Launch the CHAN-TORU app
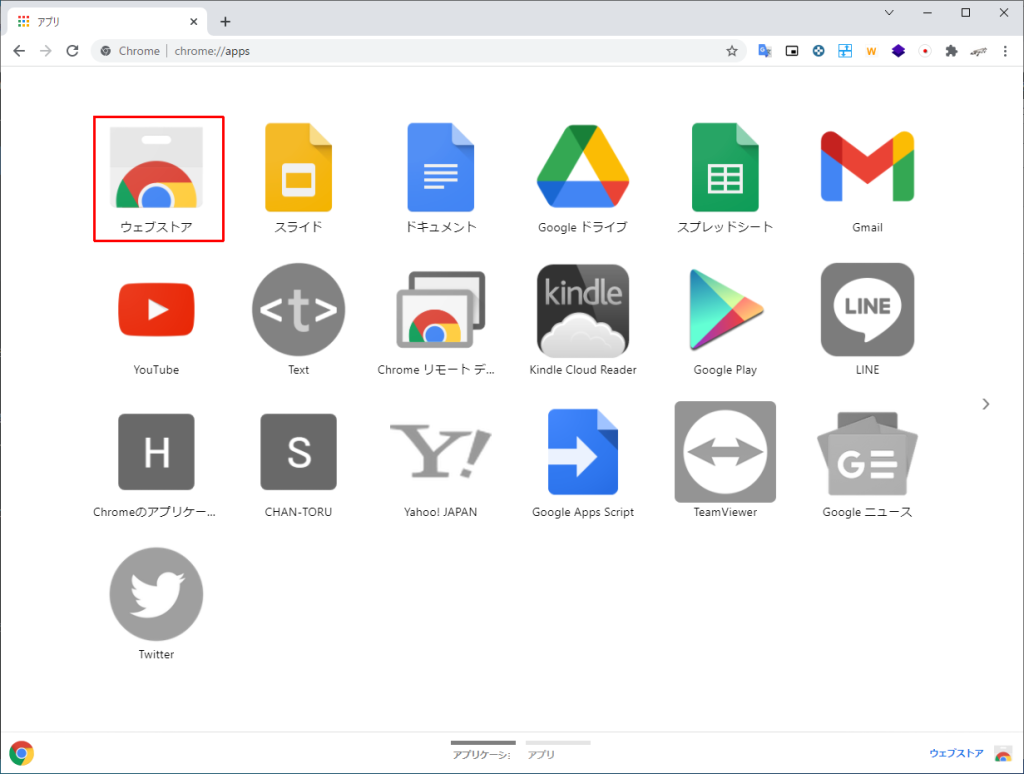Viewport: 1024px width, 774px height. tap(298, 452)
